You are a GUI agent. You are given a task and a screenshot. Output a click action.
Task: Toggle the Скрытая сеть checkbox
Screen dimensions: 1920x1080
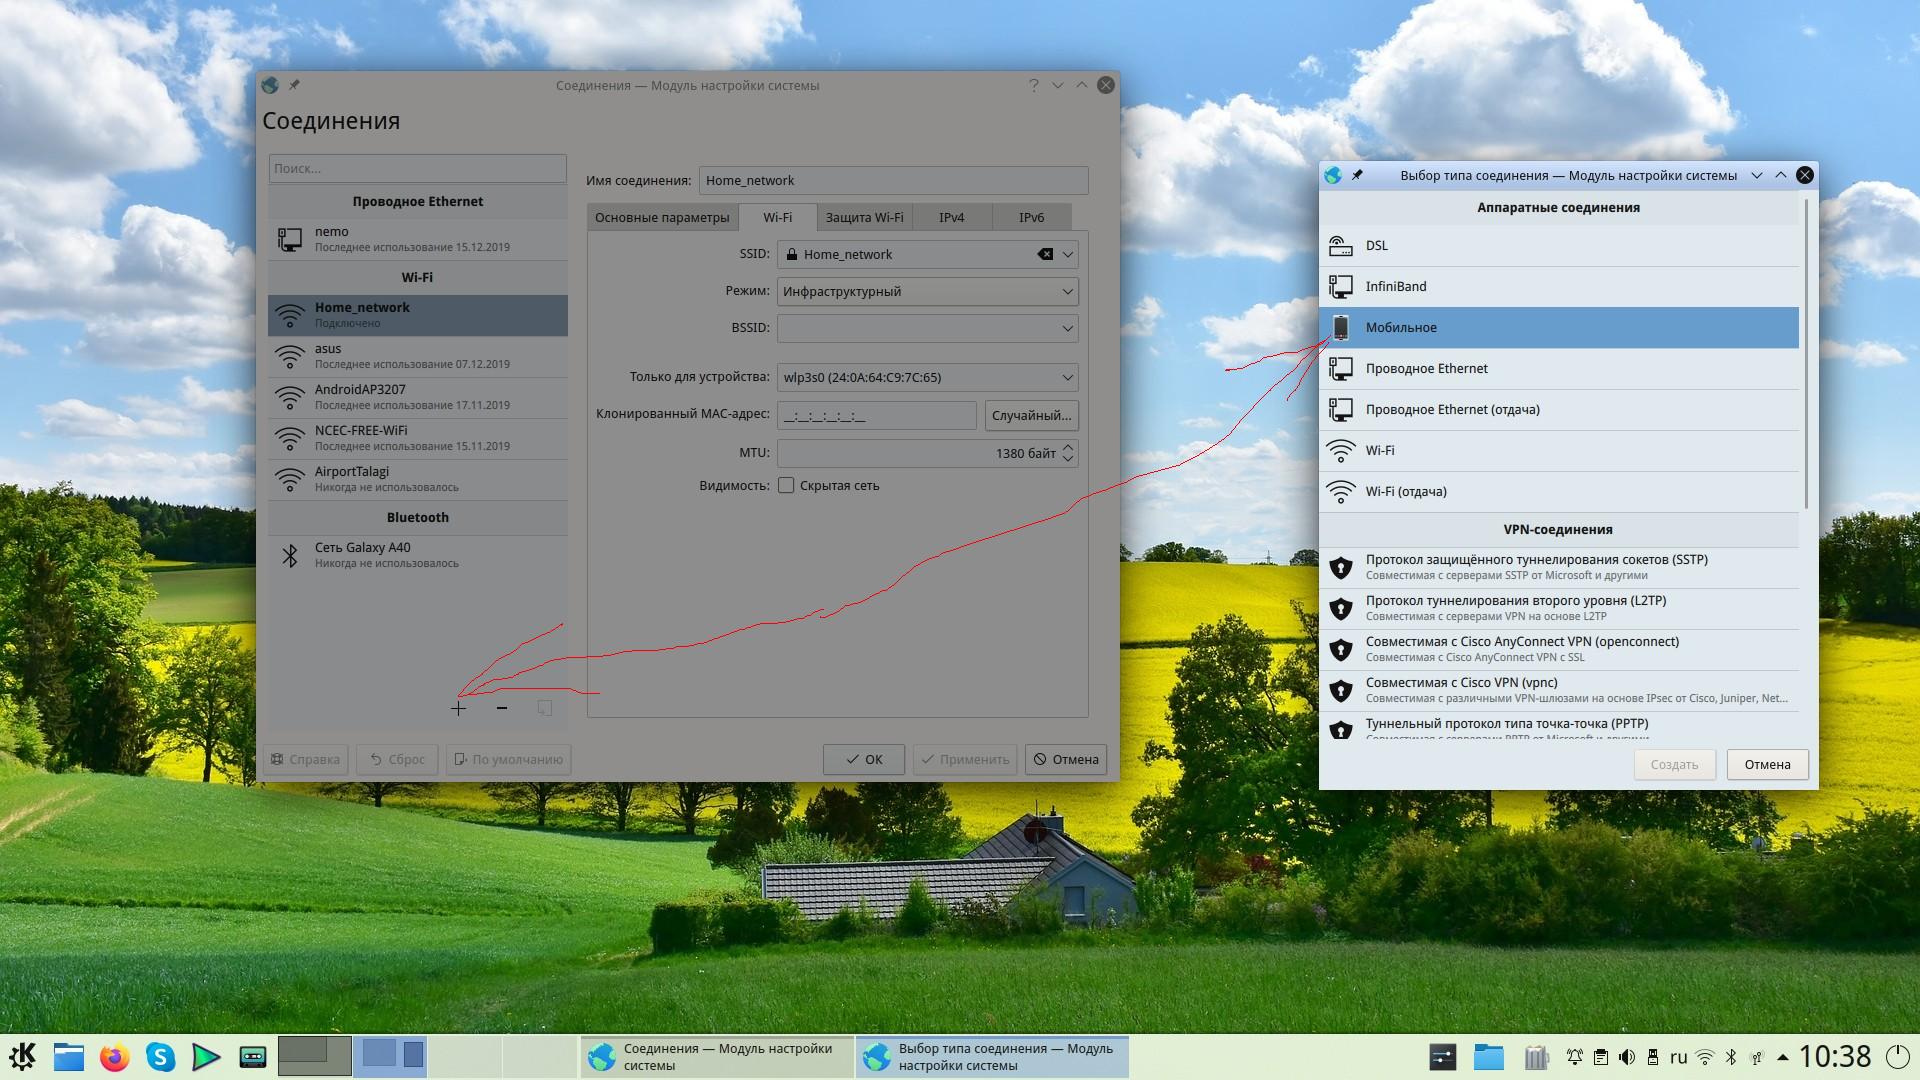click(x=786, y=486)
